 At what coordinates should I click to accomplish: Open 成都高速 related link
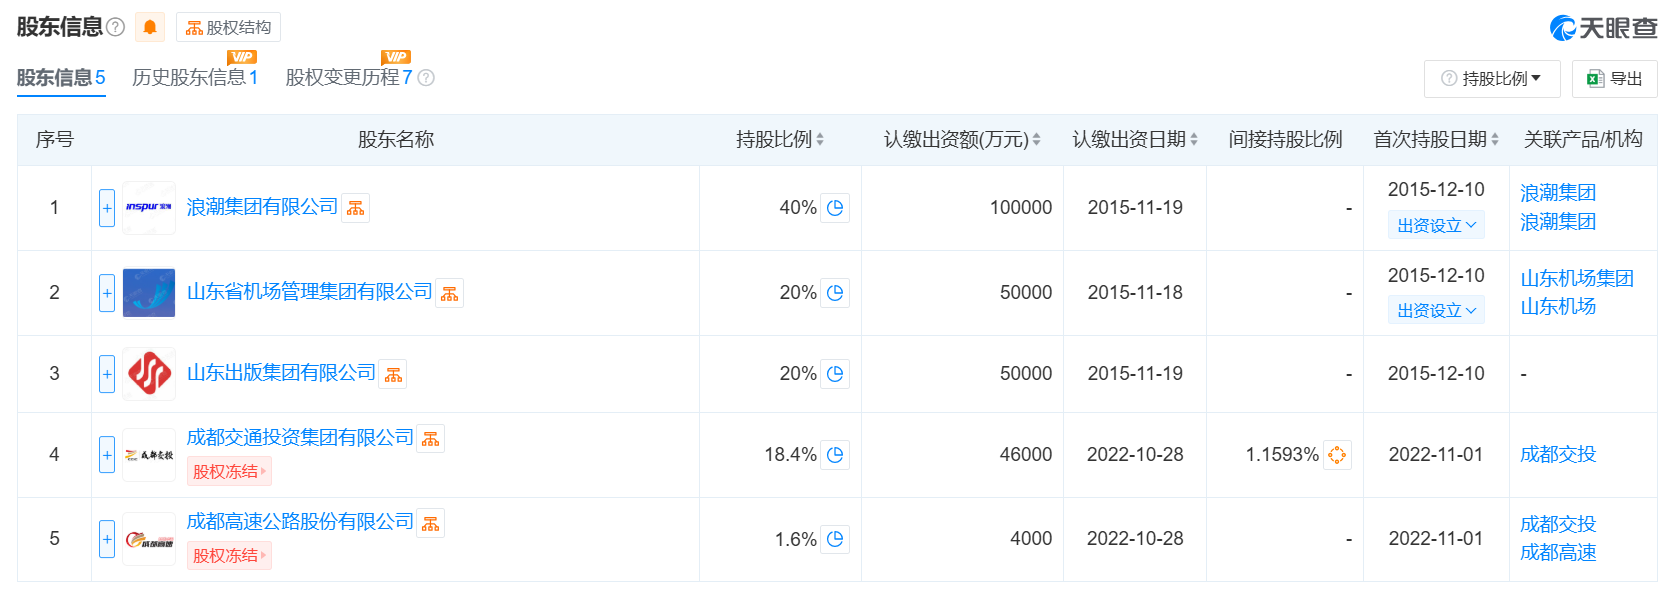(x=1558, y=553)
